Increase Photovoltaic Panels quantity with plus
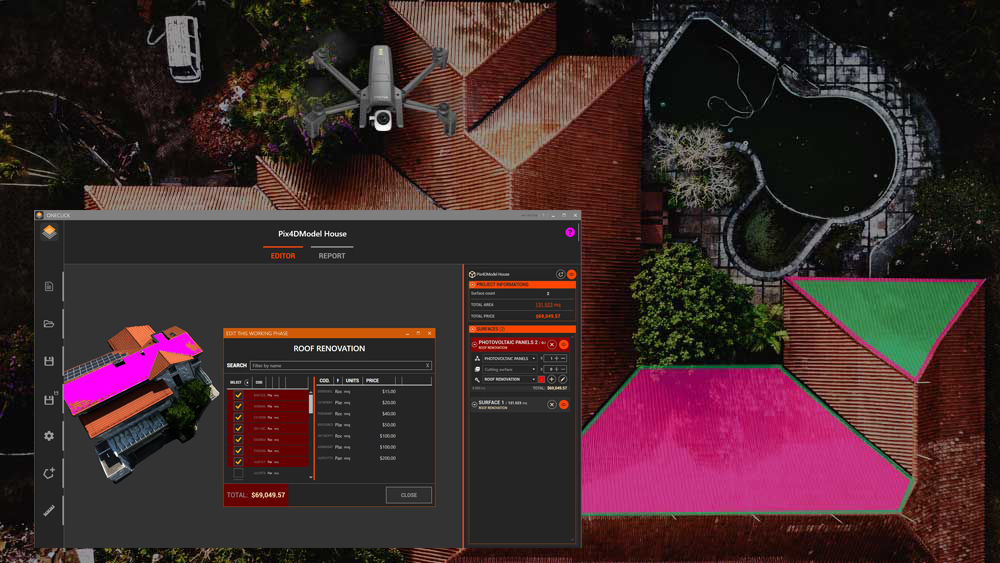Image resolution: width=1000 pixels, height=563 pixels. tap(556, 358)
